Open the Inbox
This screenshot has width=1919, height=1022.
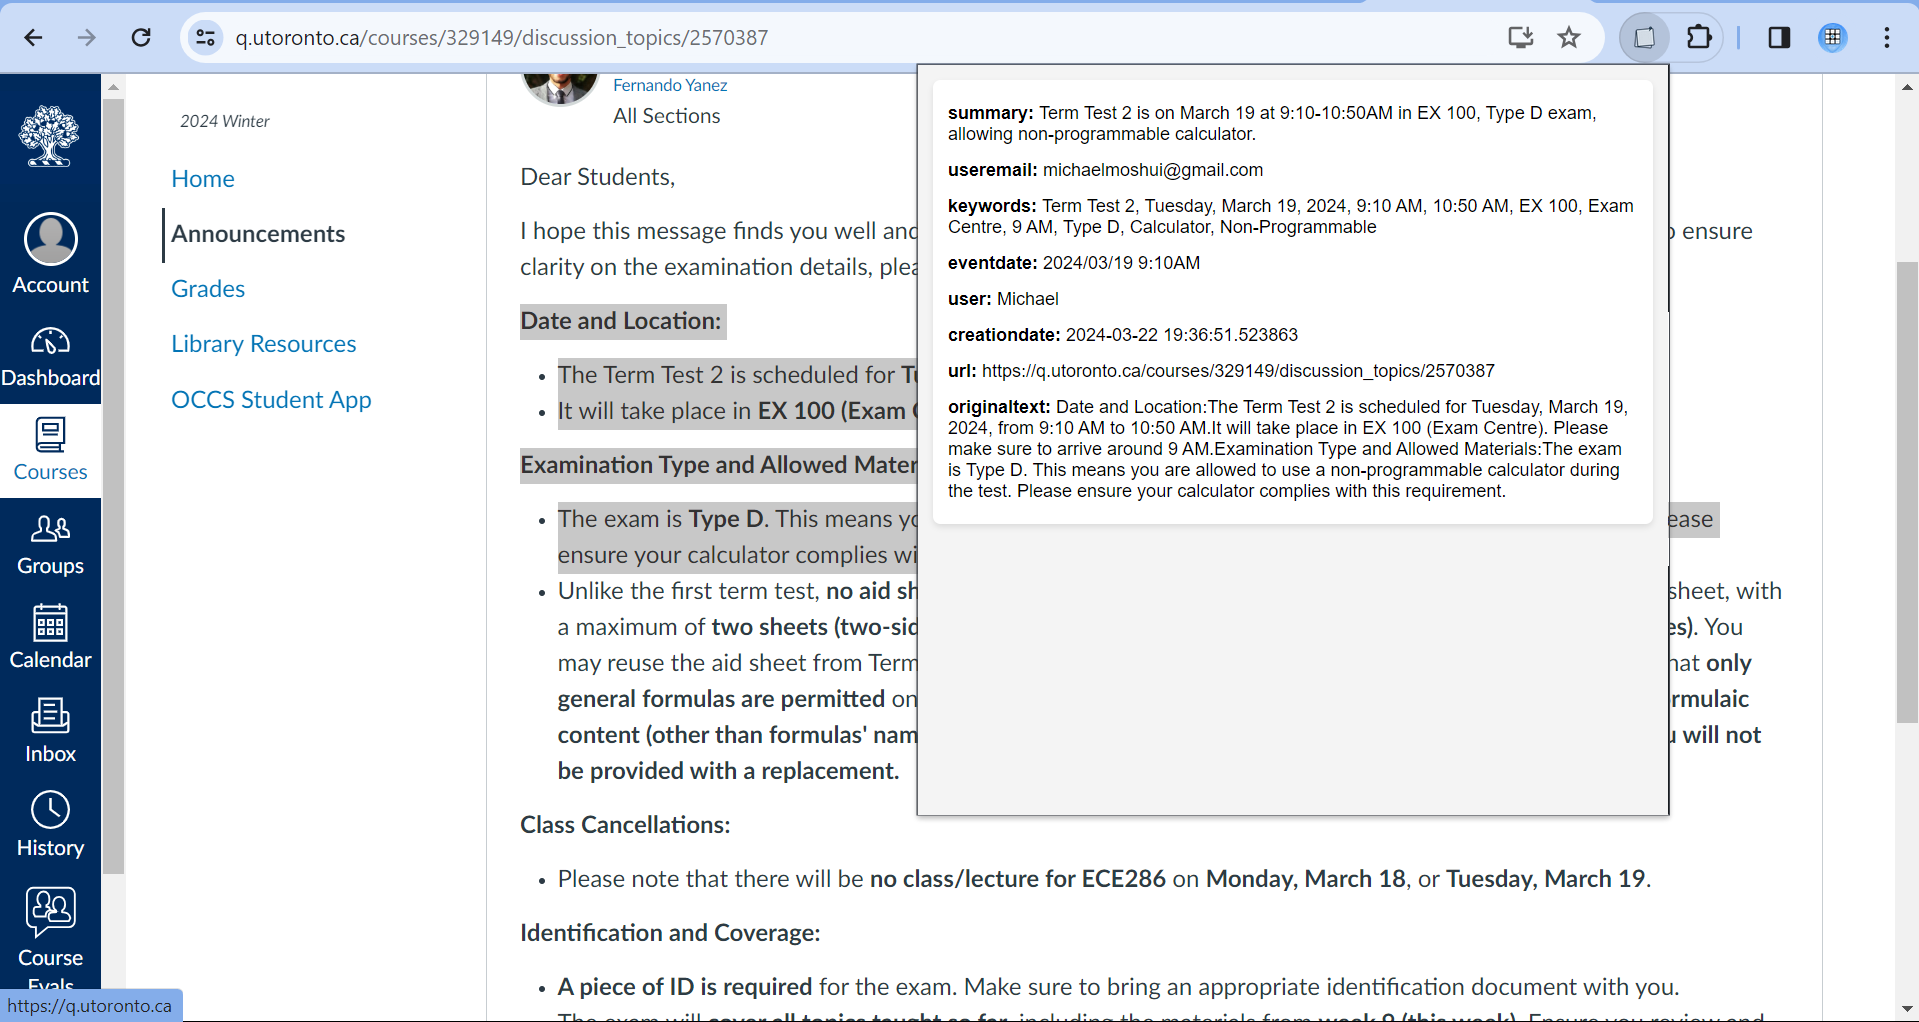[50, 733]
